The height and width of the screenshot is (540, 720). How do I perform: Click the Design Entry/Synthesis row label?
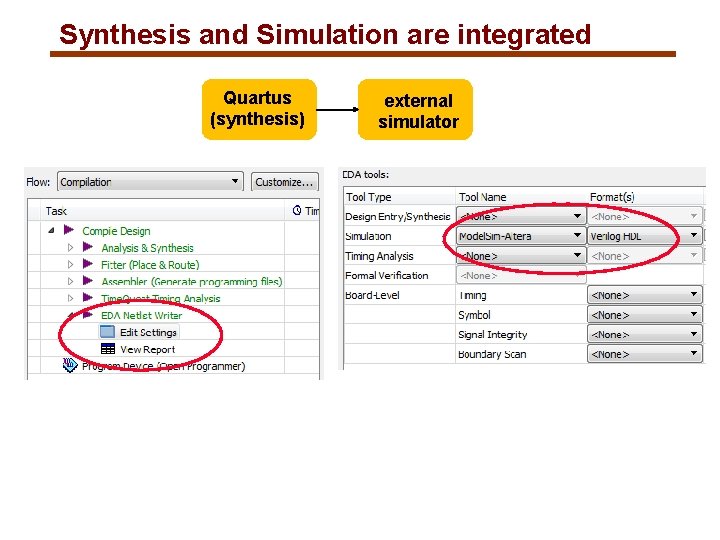coord(398,216)
